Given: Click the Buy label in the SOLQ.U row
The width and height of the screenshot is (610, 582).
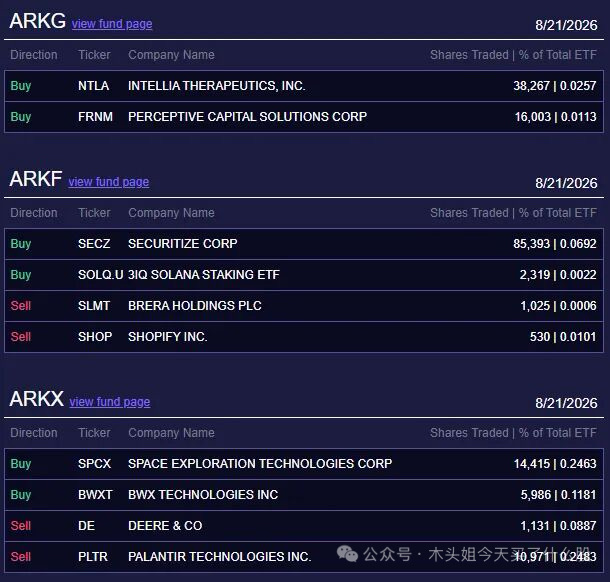Looking at the screenshot, I should [21, 275].
